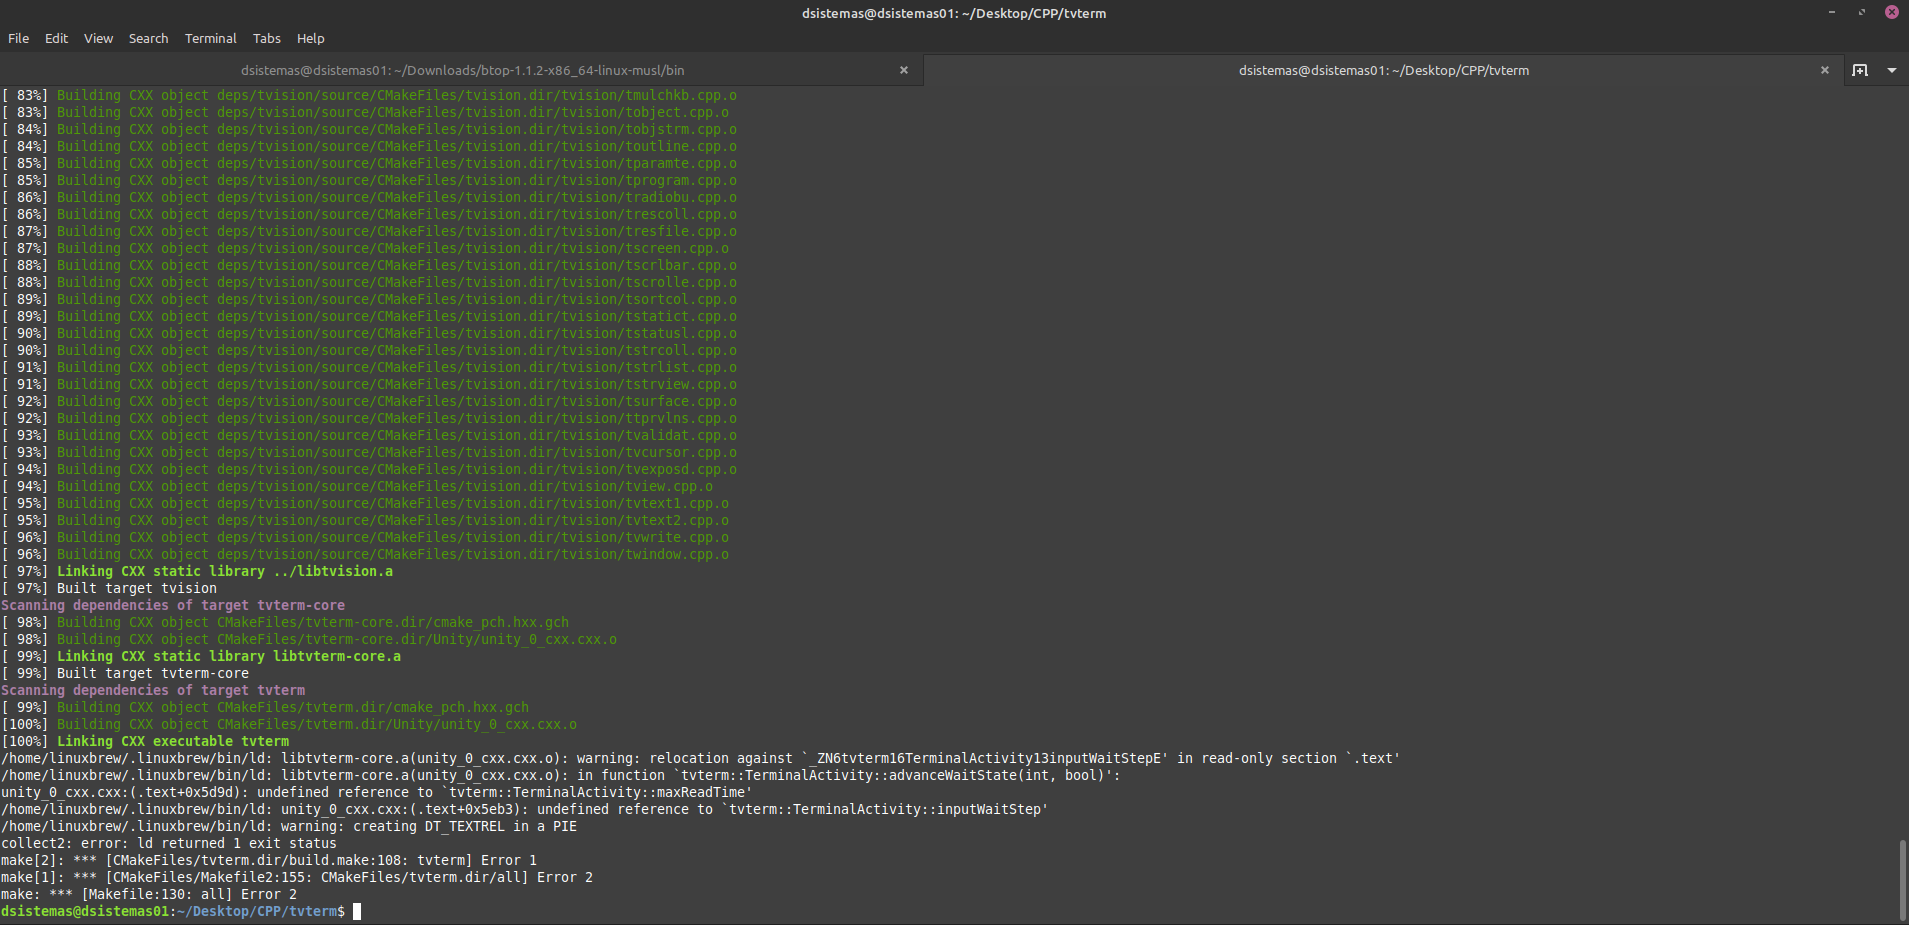Close the tvterm tab
1909x925 pixels.
[x=1825, y=70]
